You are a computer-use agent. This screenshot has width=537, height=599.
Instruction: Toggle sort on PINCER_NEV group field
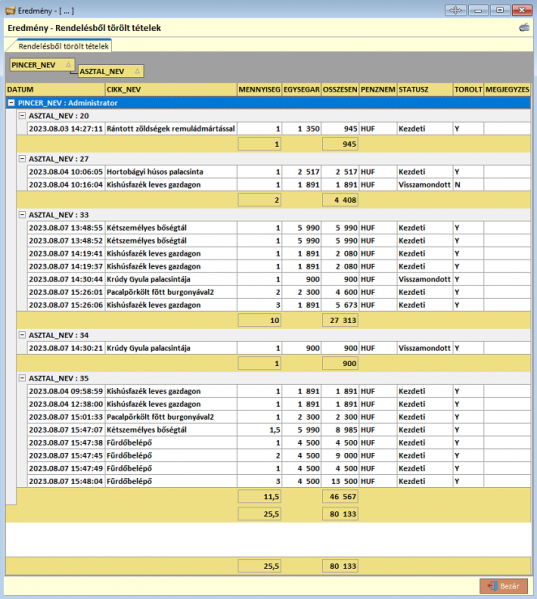pos(42,65)
